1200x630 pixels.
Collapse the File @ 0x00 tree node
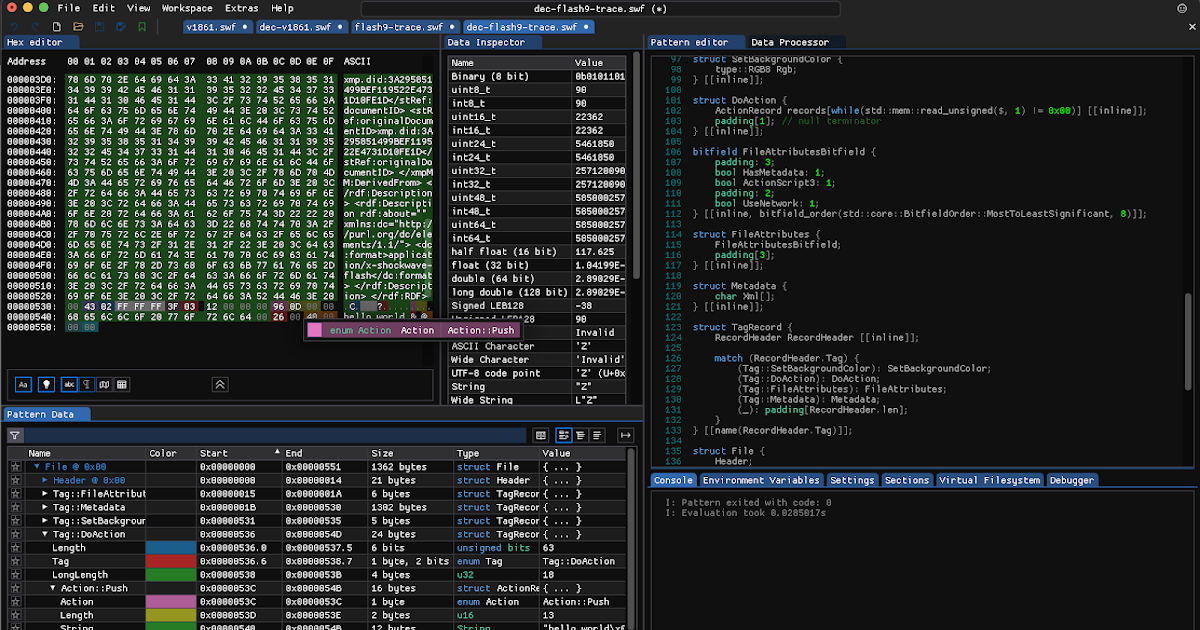(37, 467)
